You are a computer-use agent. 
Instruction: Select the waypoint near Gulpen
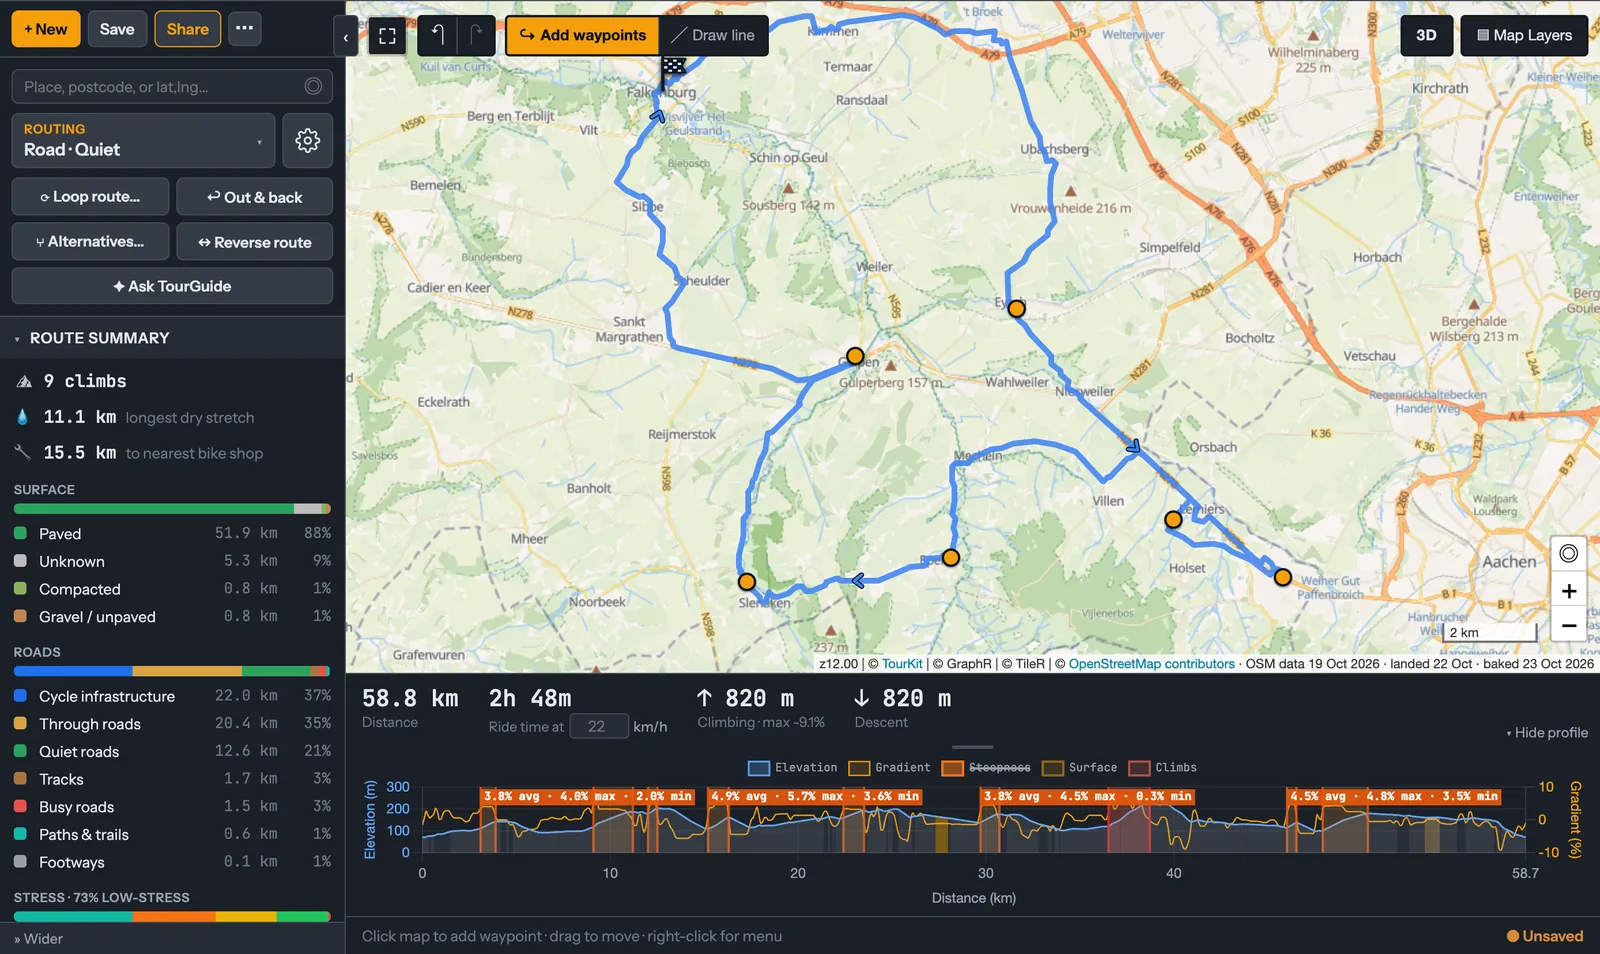tap(855, 356)
